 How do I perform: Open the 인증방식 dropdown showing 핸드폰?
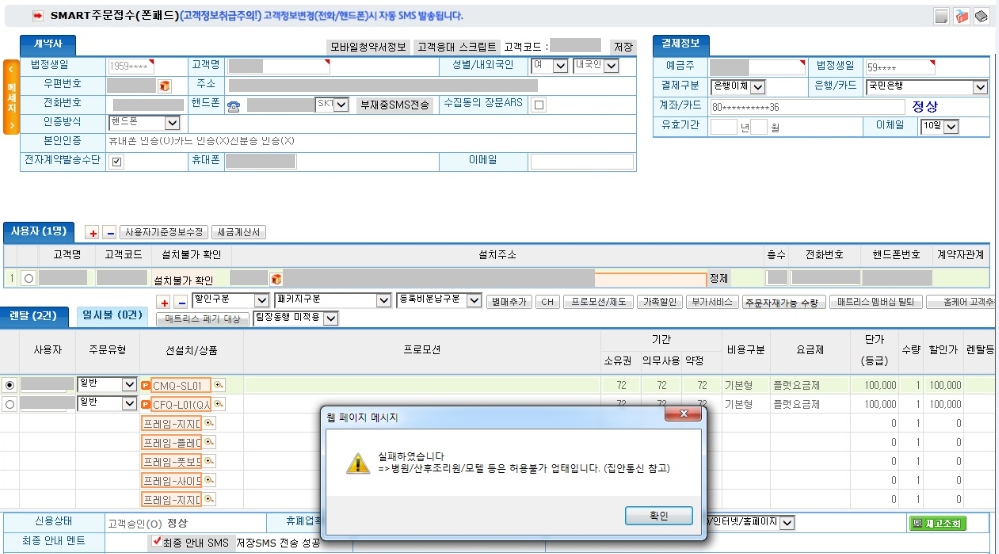tap(145, 122)
